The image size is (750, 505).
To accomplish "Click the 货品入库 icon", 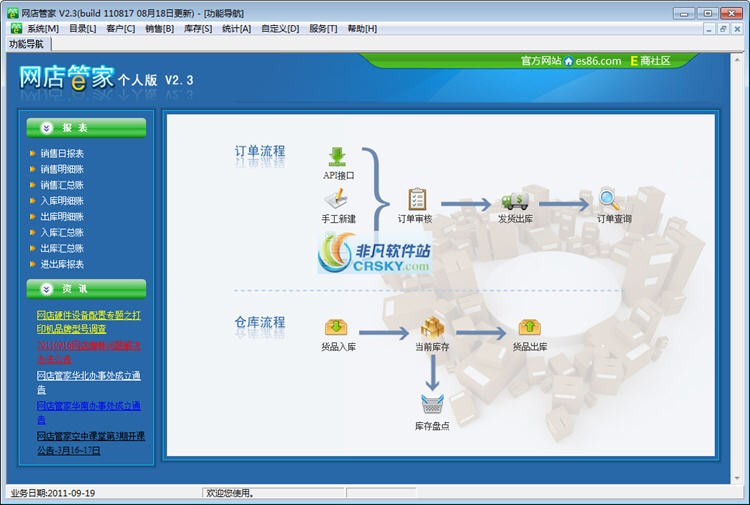I will (336, 327).
